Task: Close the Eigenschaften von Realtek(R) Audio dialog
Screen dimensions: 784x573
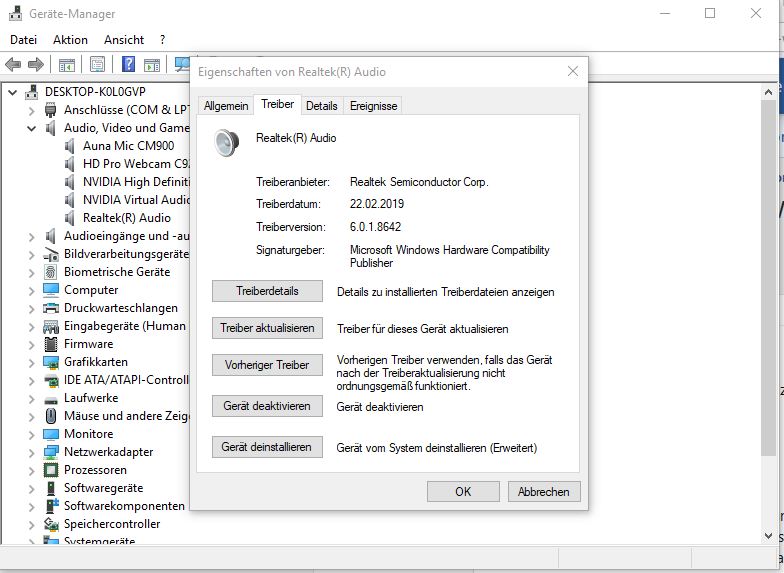Action: tap(573, 72)
